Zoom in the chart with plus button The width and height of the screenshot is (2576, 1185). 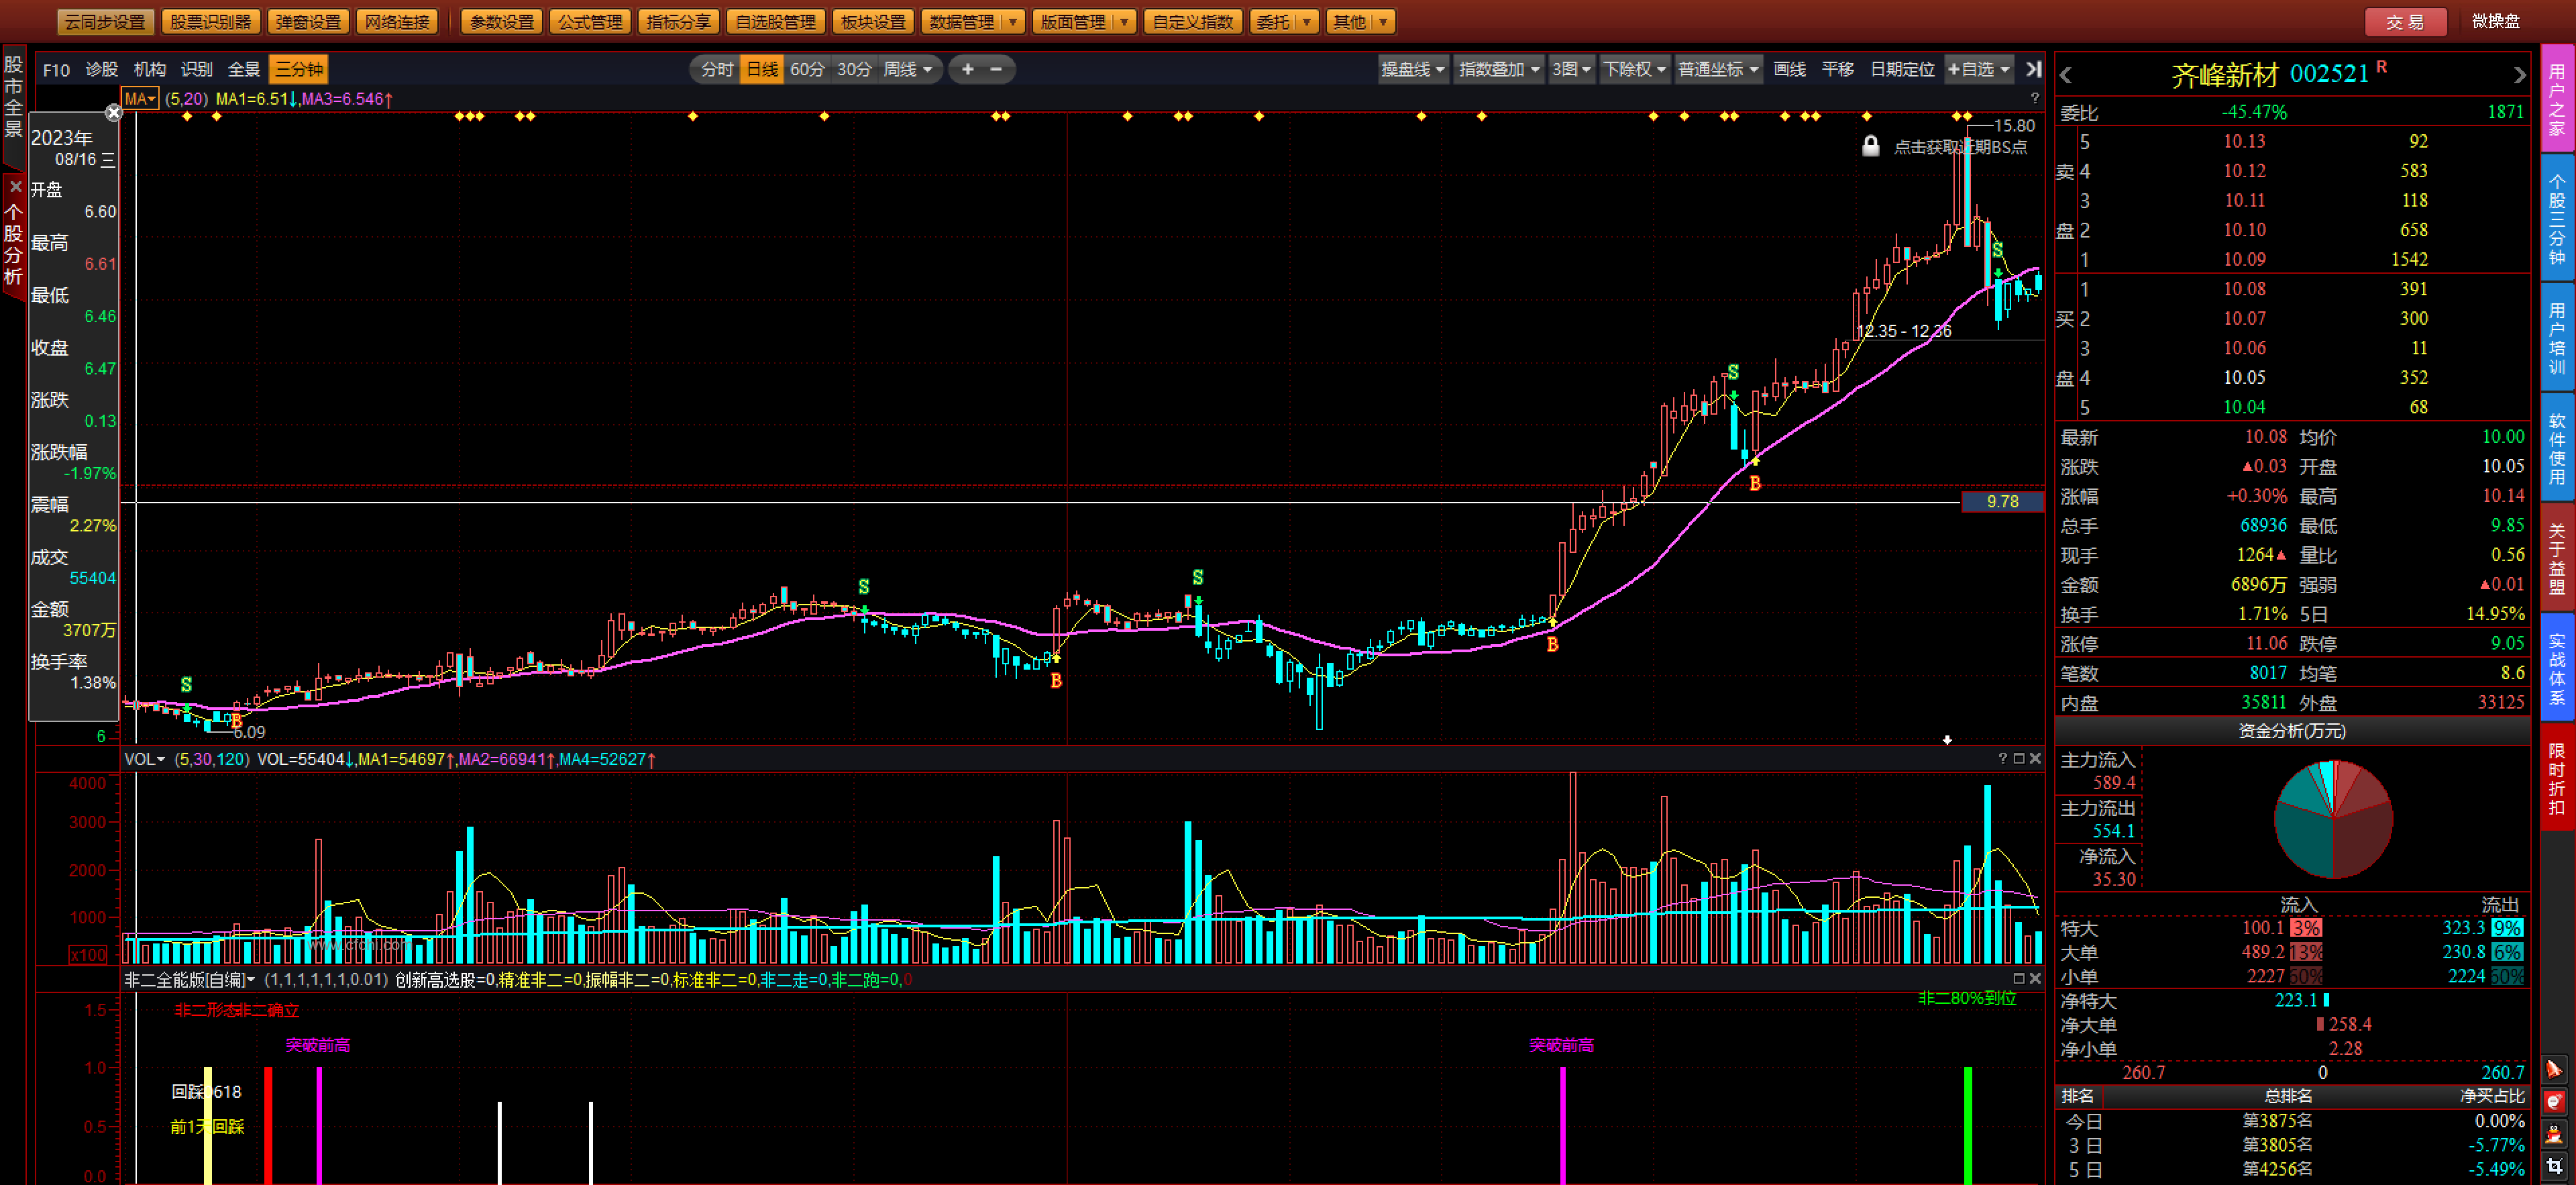(967, 69)
